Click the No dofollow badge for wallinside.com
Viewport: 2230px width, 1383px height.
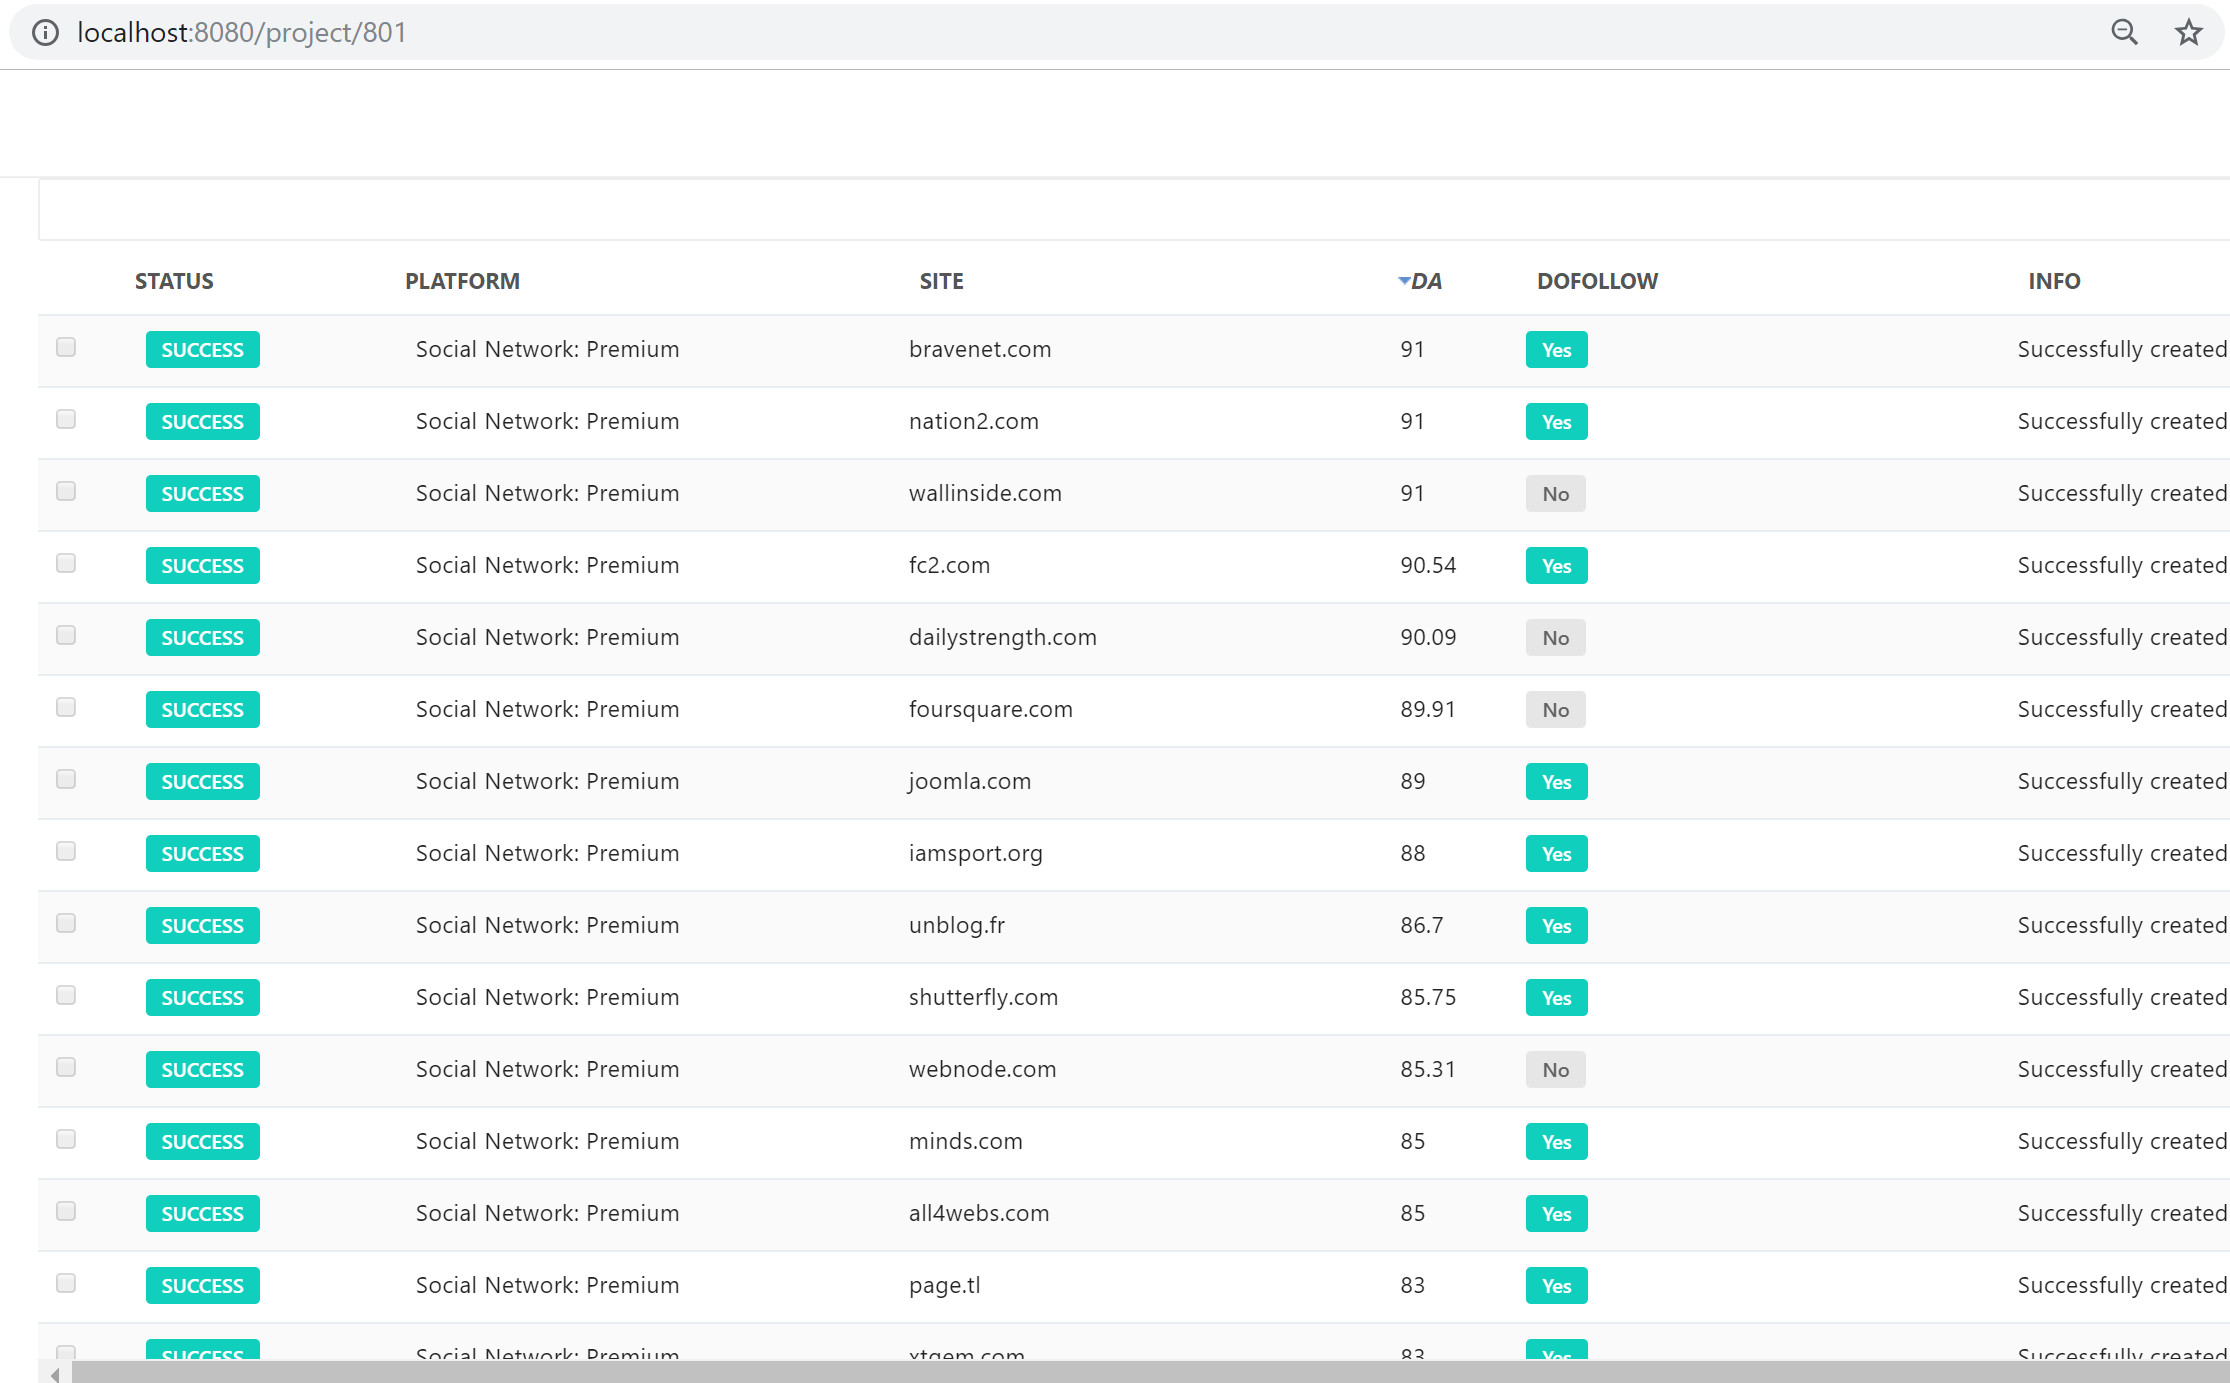click(1555, 494)
